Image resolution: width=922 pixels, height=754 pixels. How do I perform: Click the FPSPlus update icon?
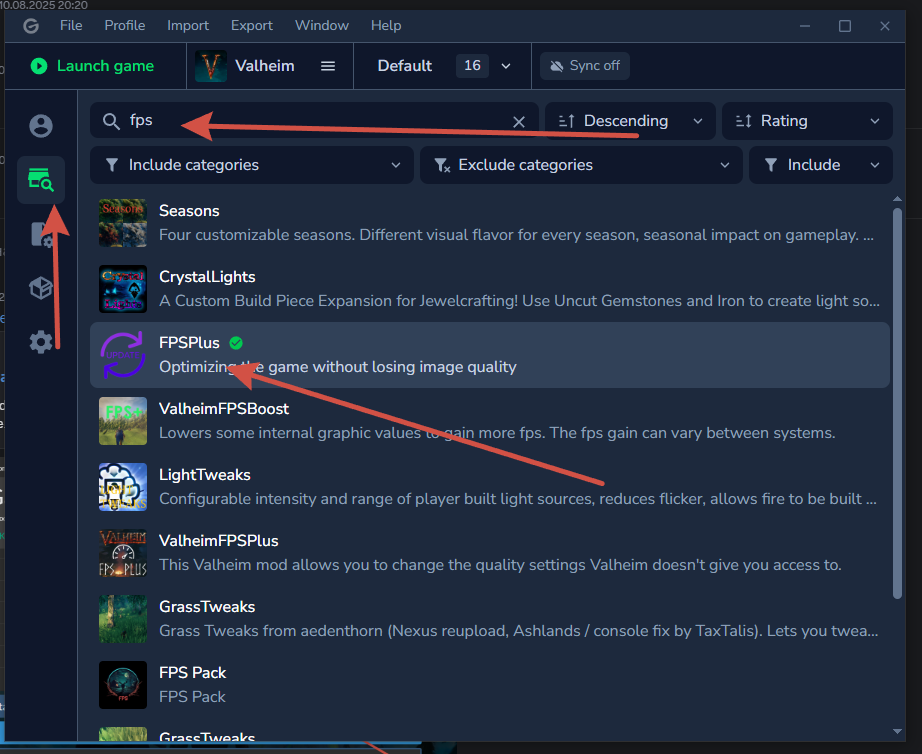point(123,355)
